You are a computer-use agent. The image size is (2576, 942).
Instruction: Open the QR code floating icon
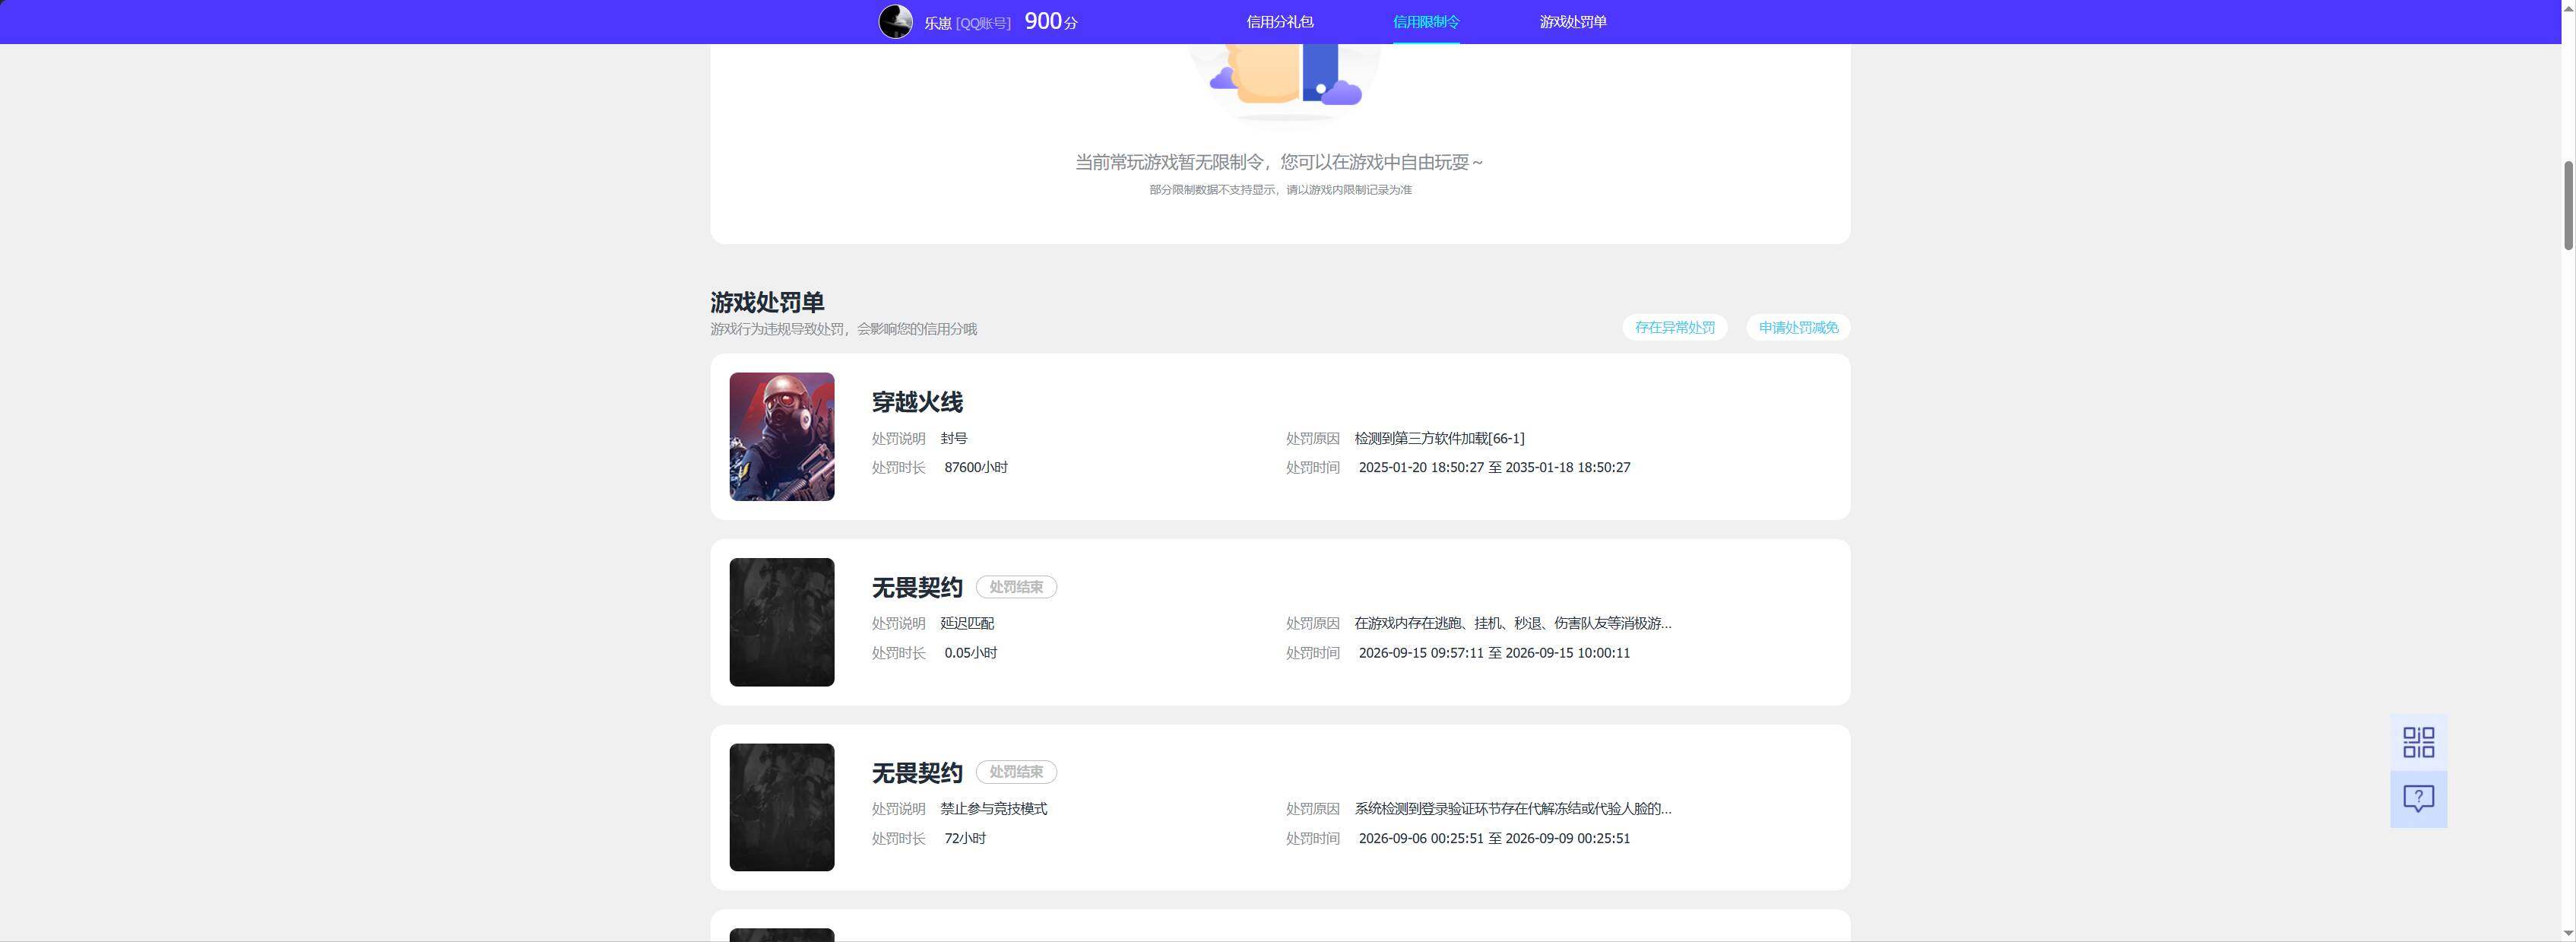coord(2418,742)
